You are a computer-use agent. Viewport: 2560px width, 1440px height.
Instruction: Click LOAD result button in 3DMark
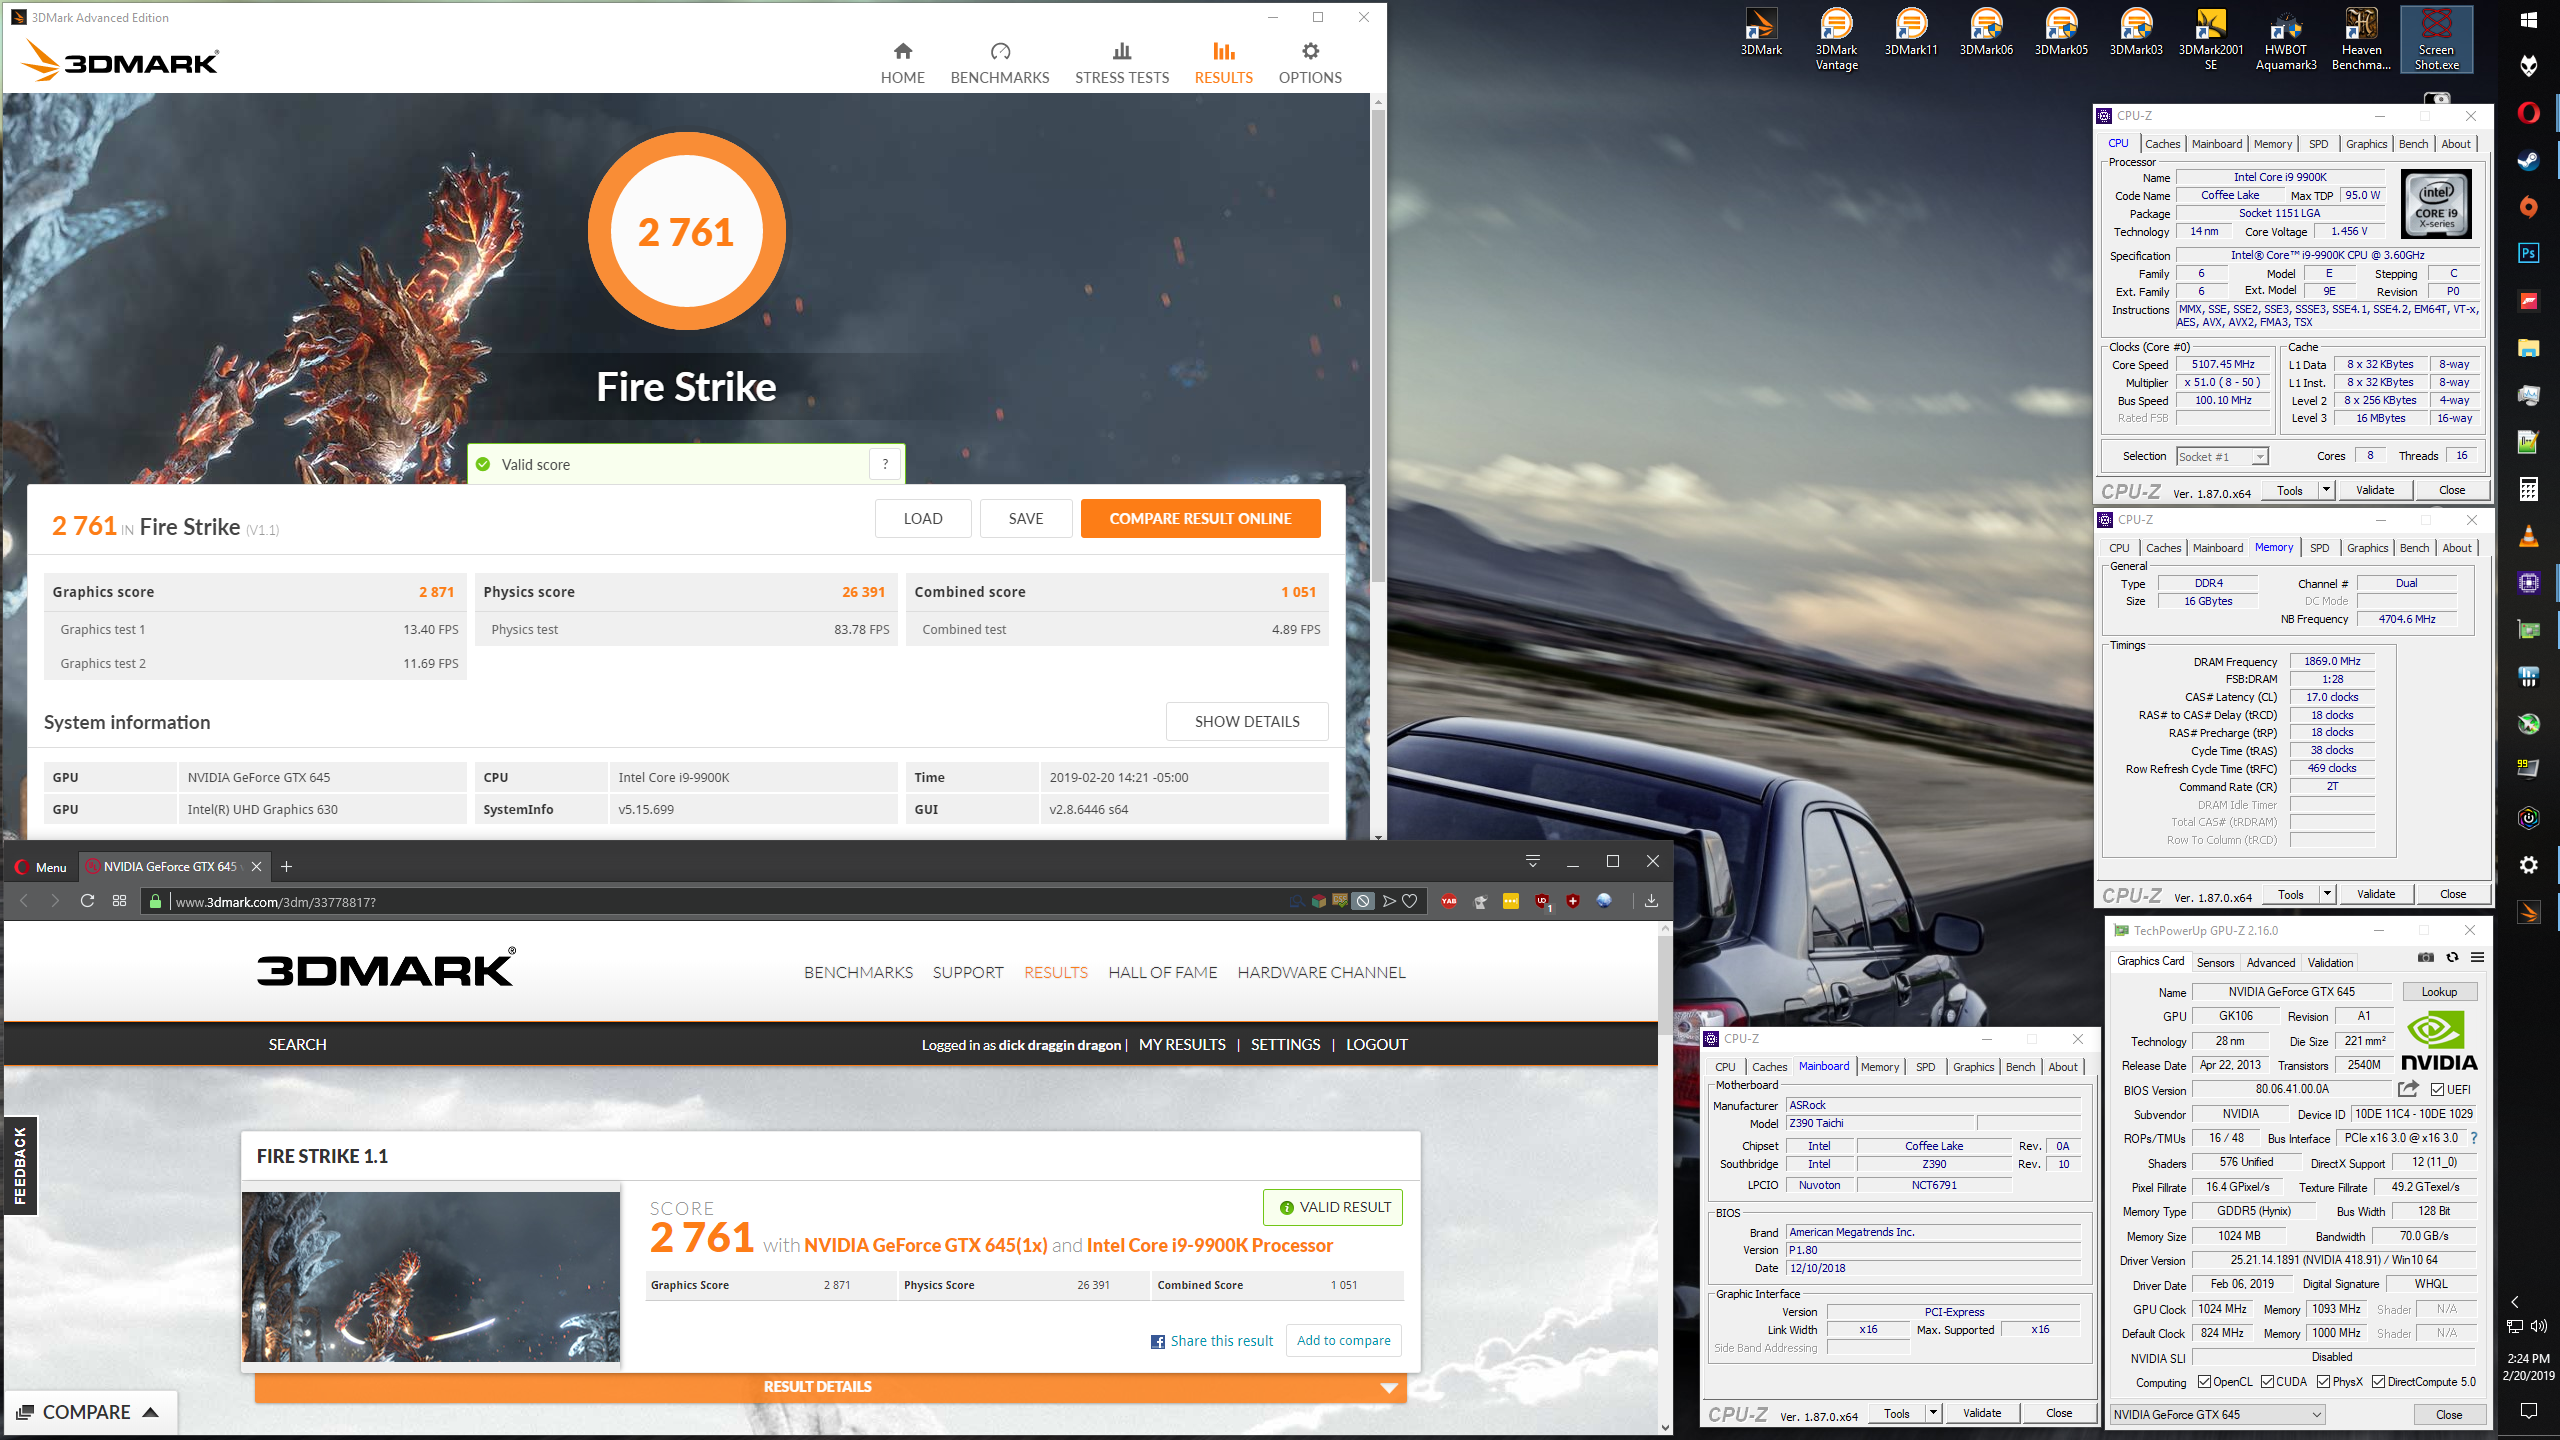click(x=922, y=518)
